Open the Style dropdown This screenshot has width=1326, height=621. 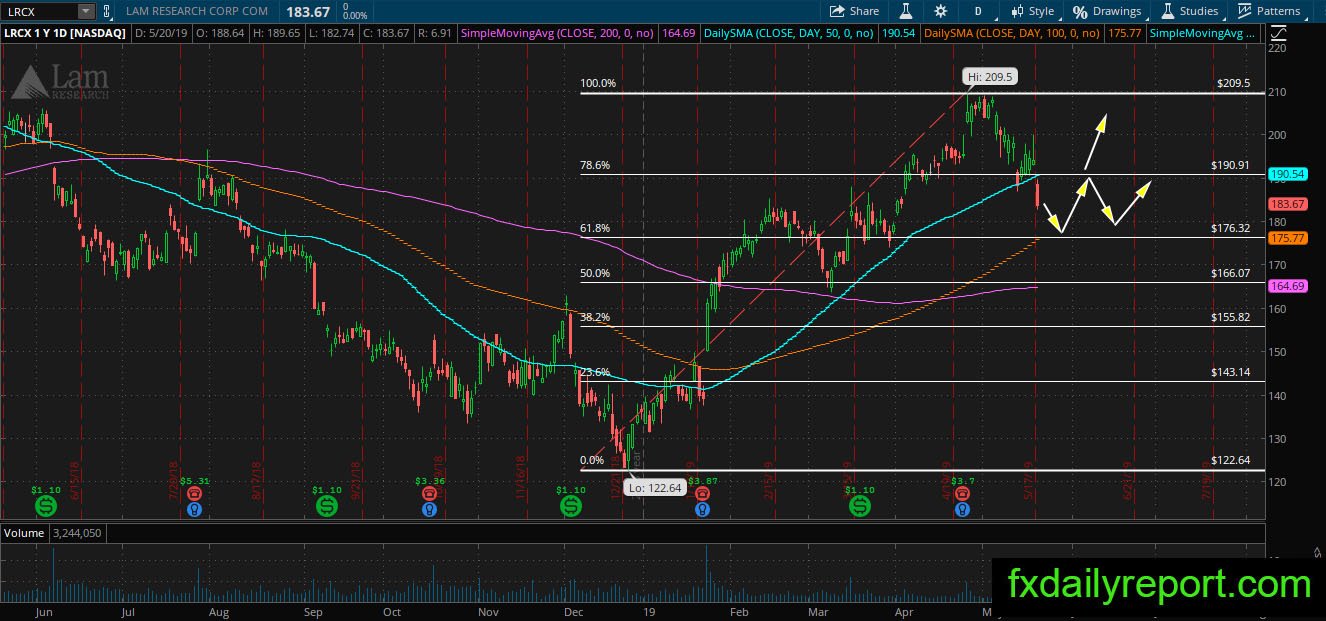coord(1032,11)
